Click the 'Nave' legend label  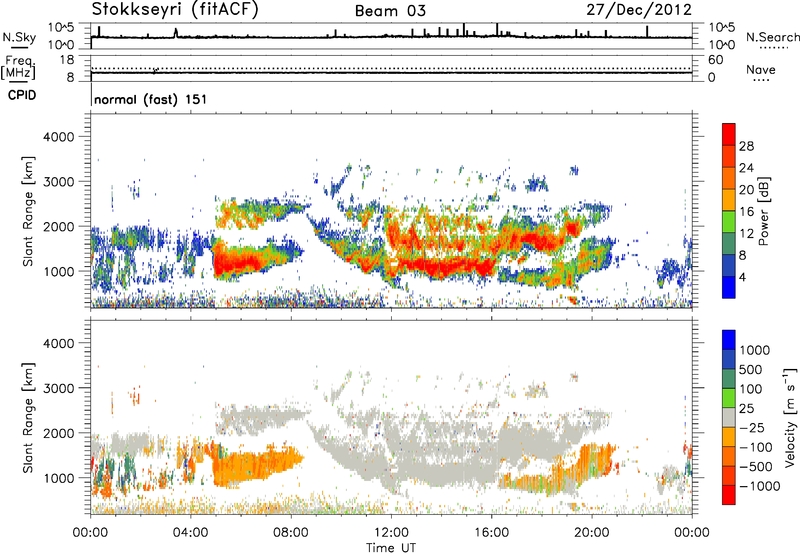761,69
